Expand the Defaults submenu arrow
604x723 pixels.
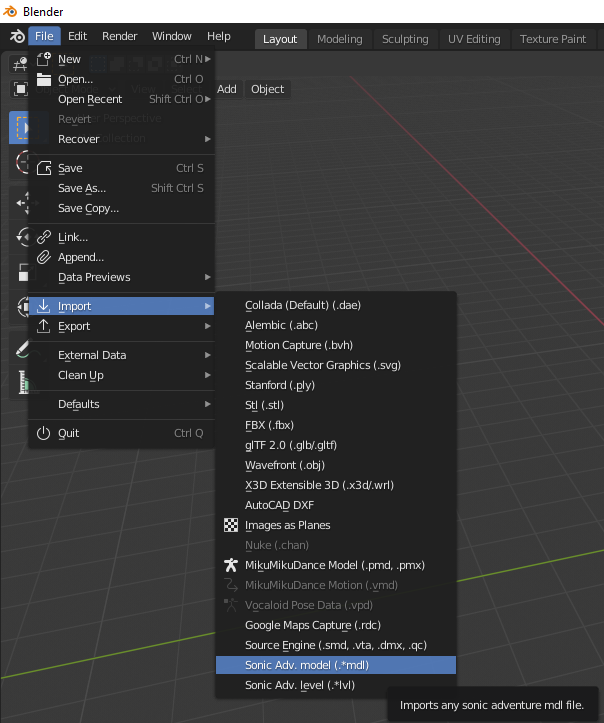(208, 404)
